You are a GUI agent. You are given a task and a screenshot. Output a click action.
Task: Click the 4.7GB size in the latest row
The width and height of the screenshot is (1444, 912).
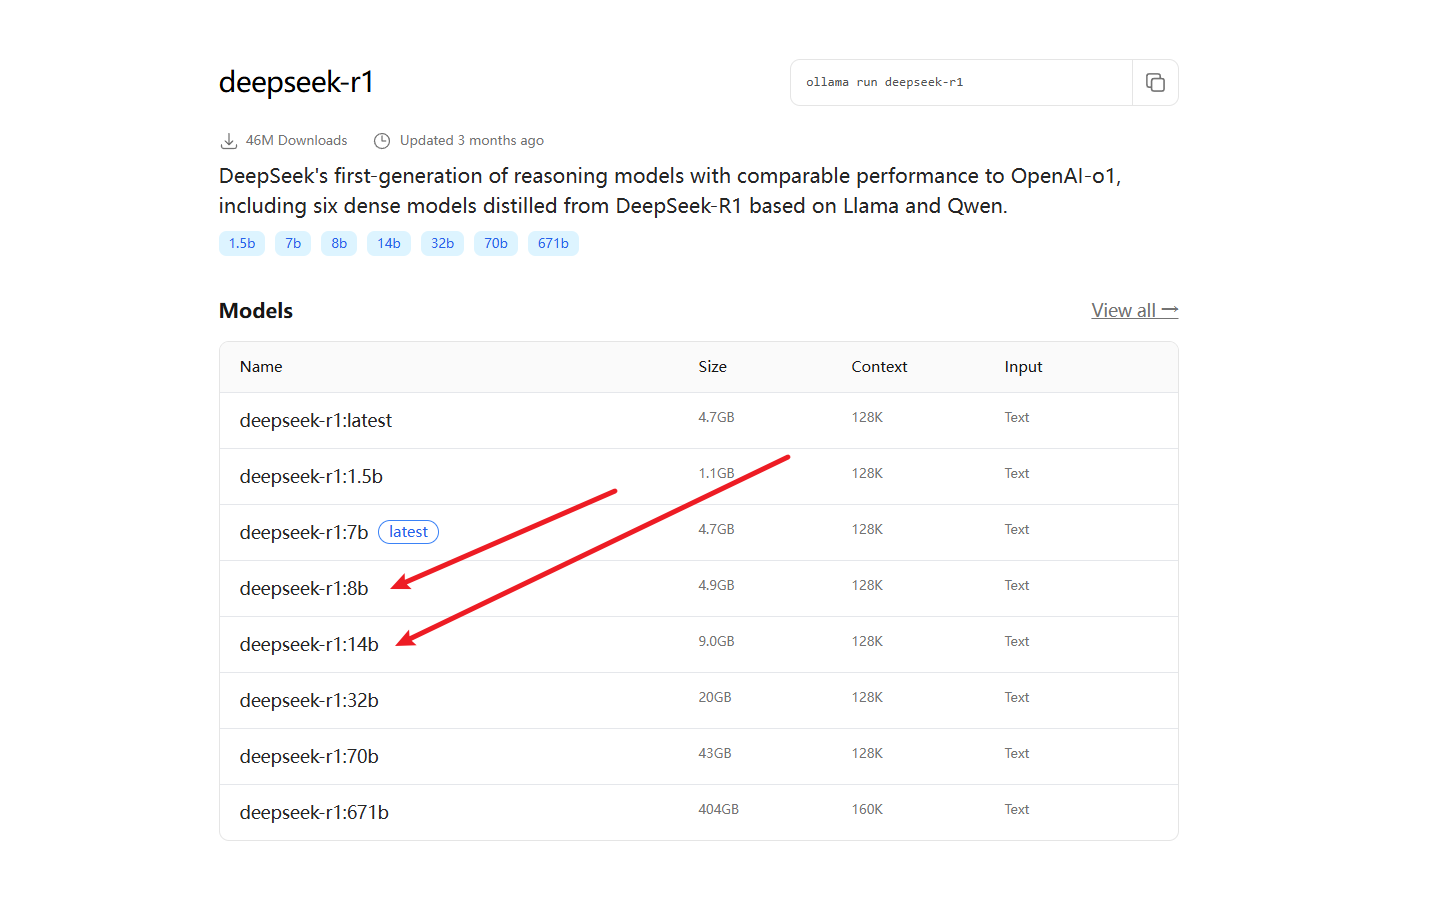[x=716, y=417]
